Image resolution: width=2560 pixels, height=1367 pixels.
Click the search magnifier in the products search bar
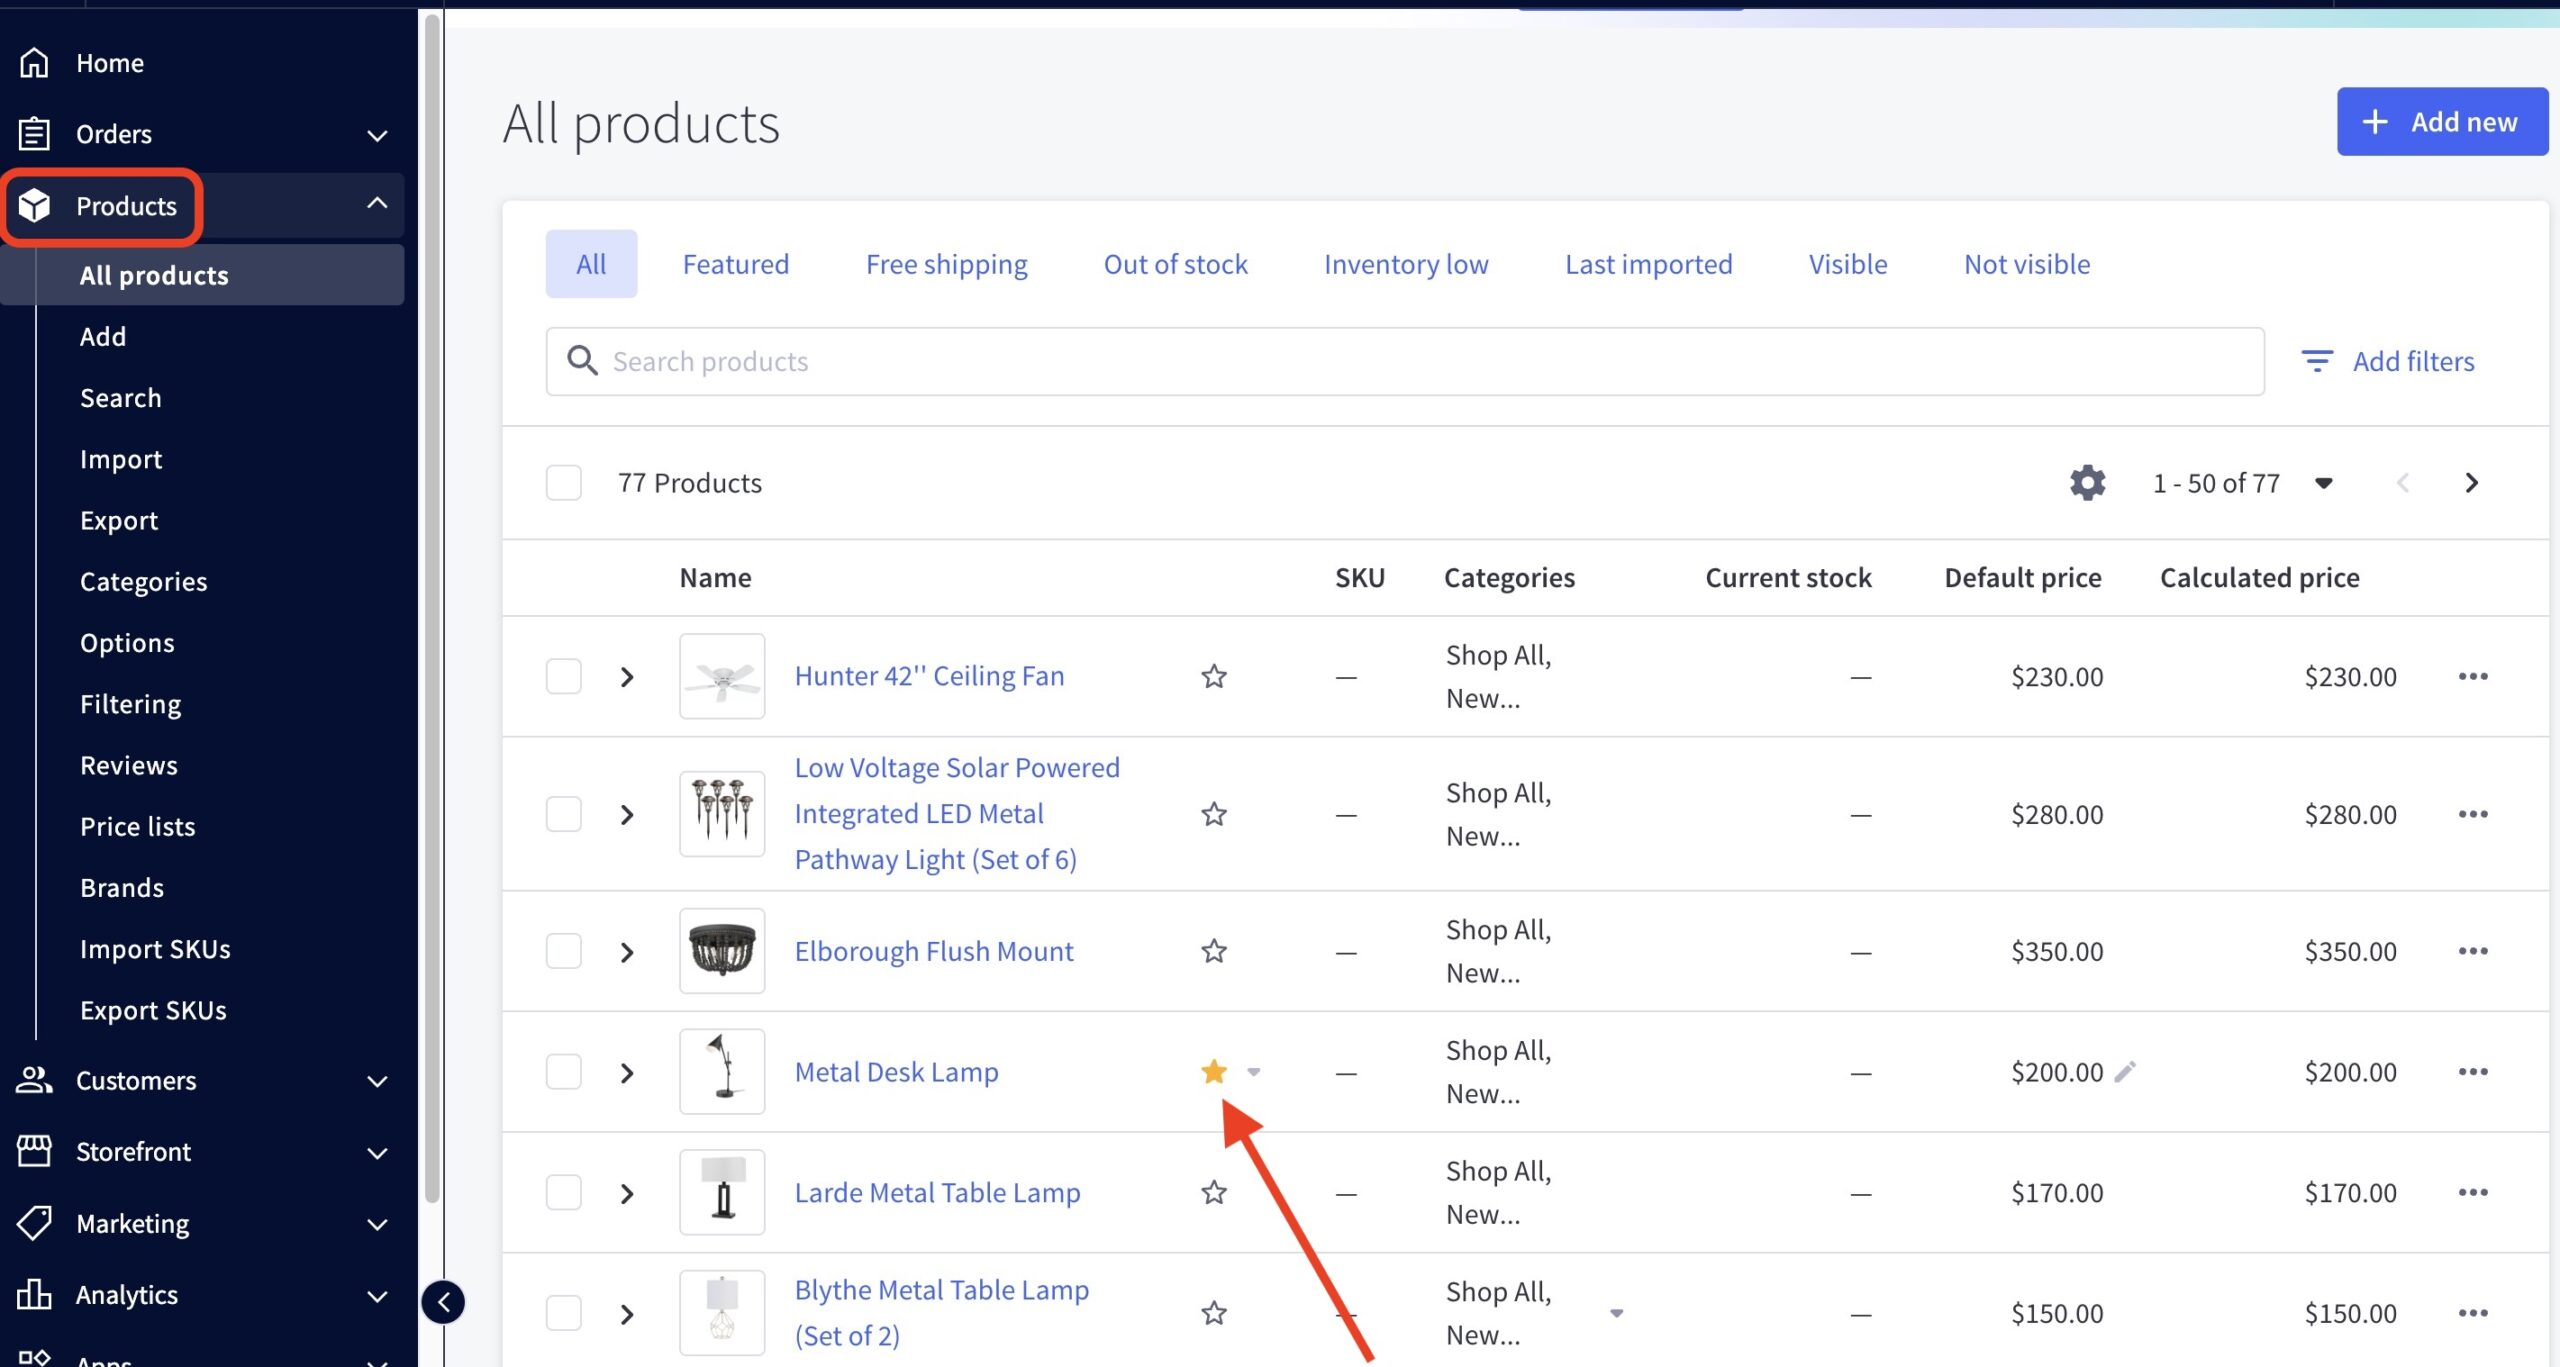(582, 360)
